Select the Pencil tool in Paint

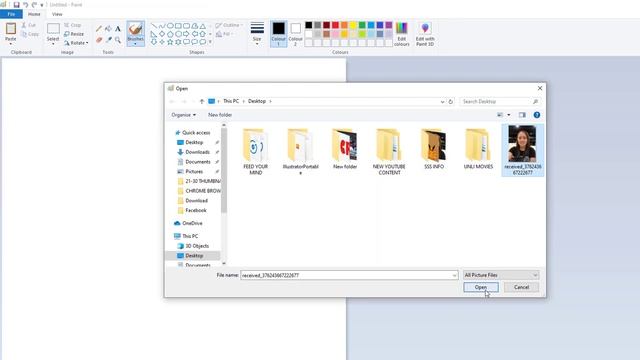[99, 29]
